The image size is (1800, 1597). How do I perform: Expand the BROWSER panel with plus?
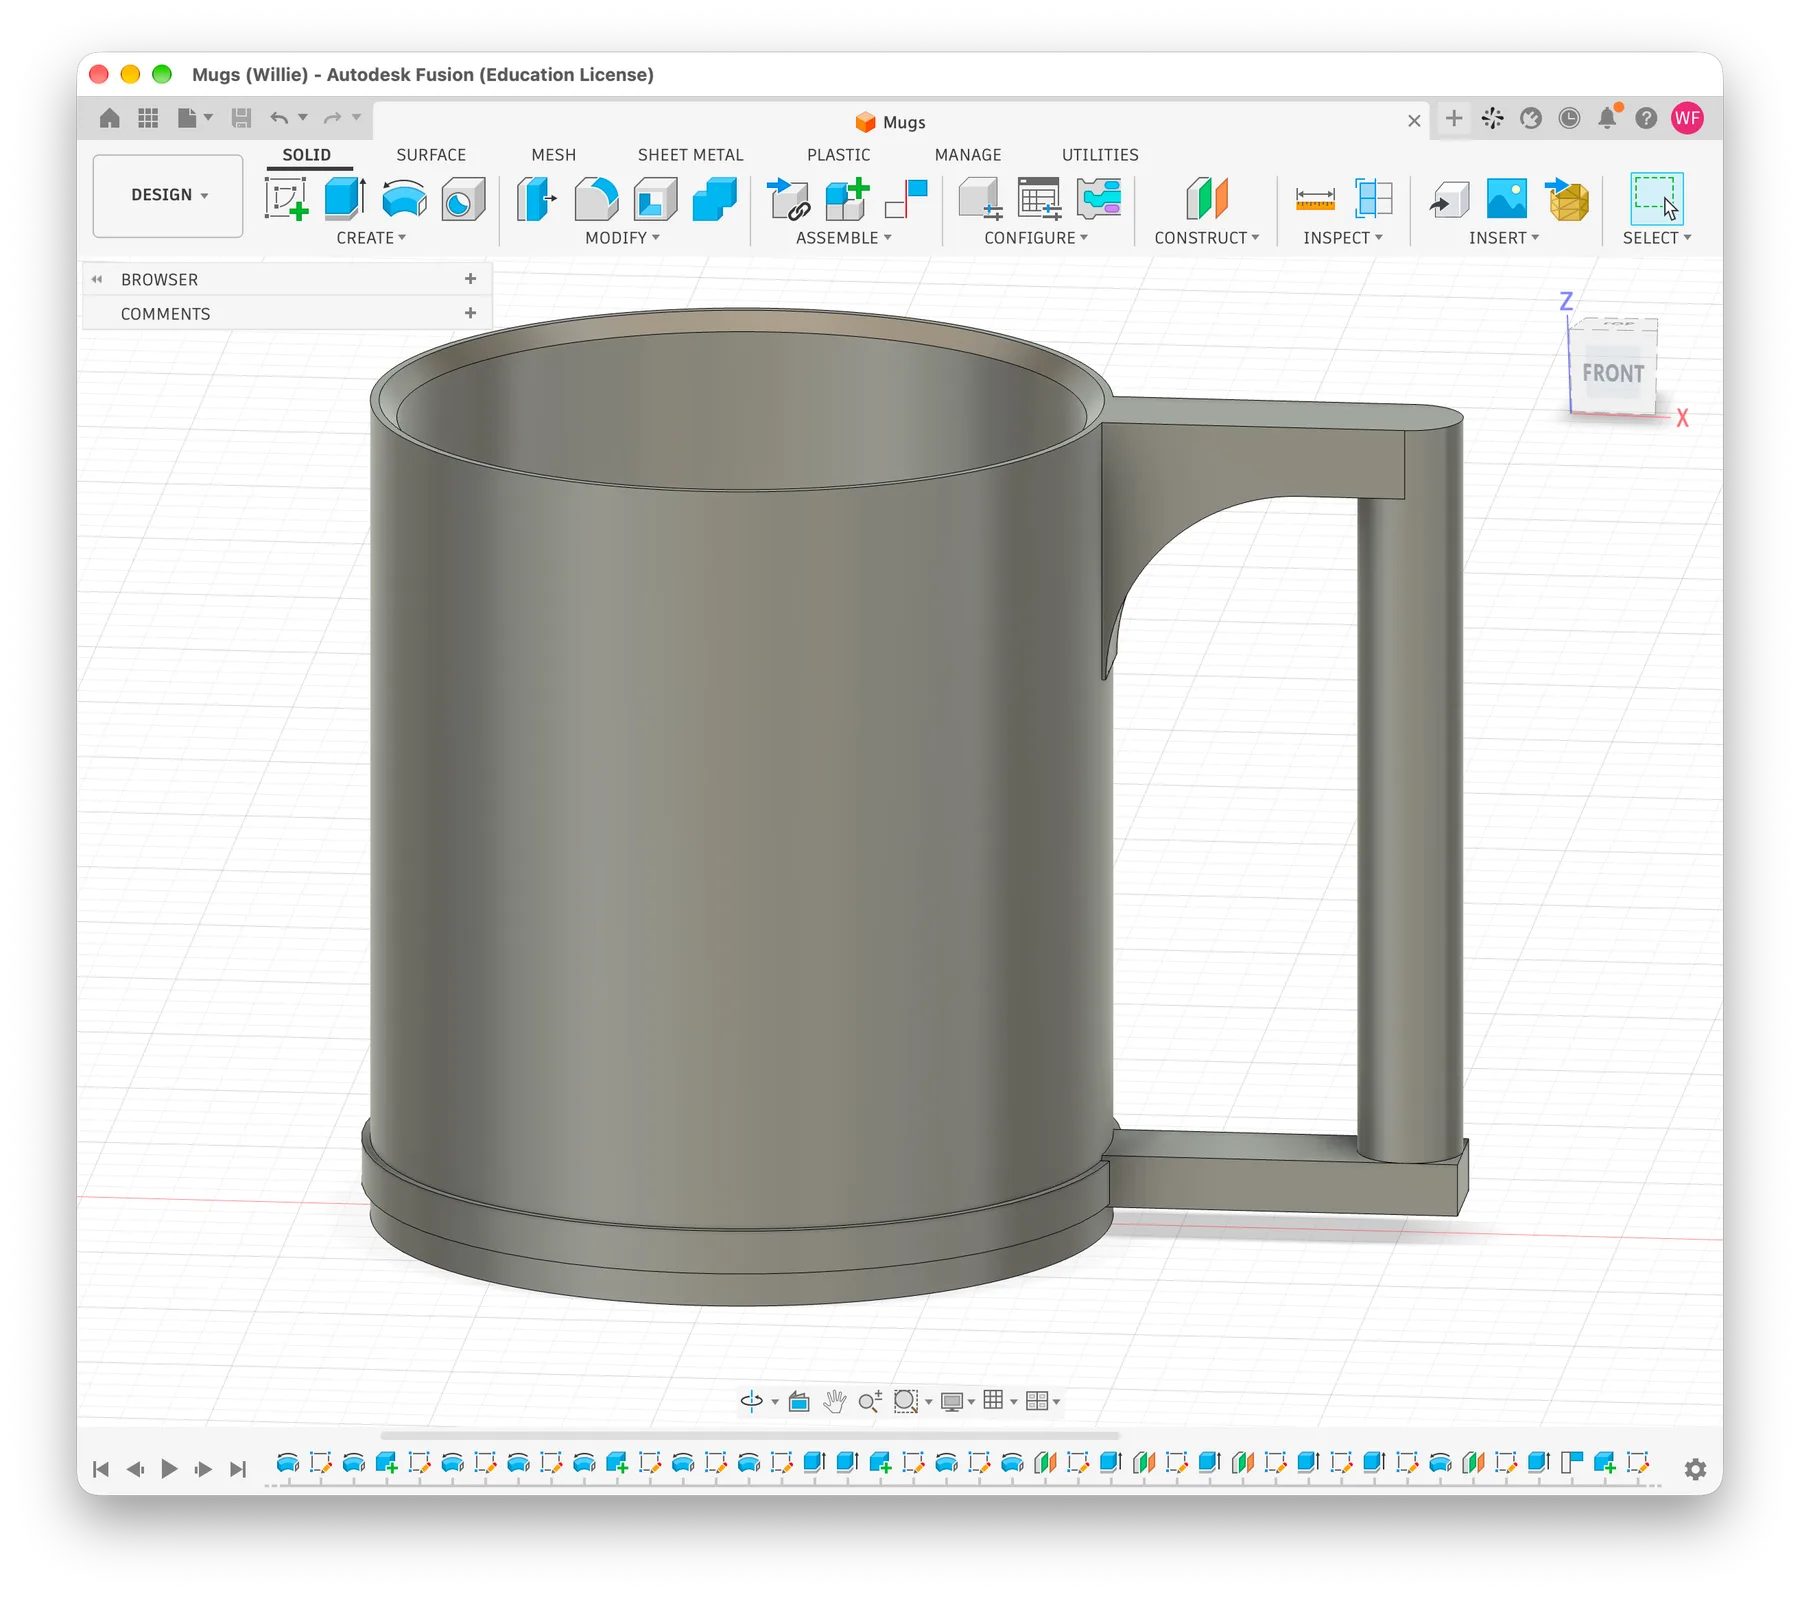(470, 279)
